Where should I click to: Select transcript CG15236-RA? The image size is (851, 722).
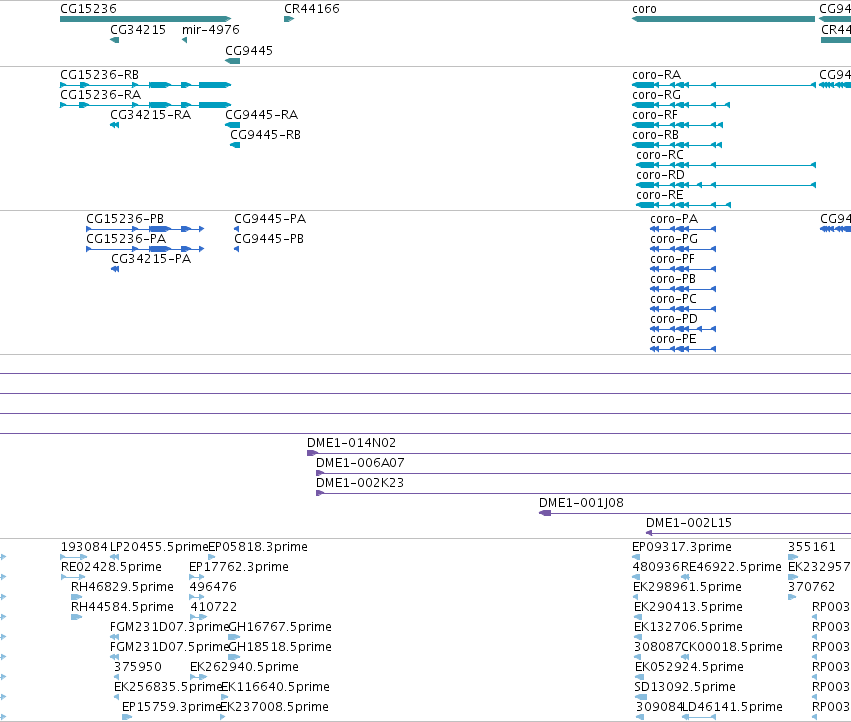click(145, 105)
